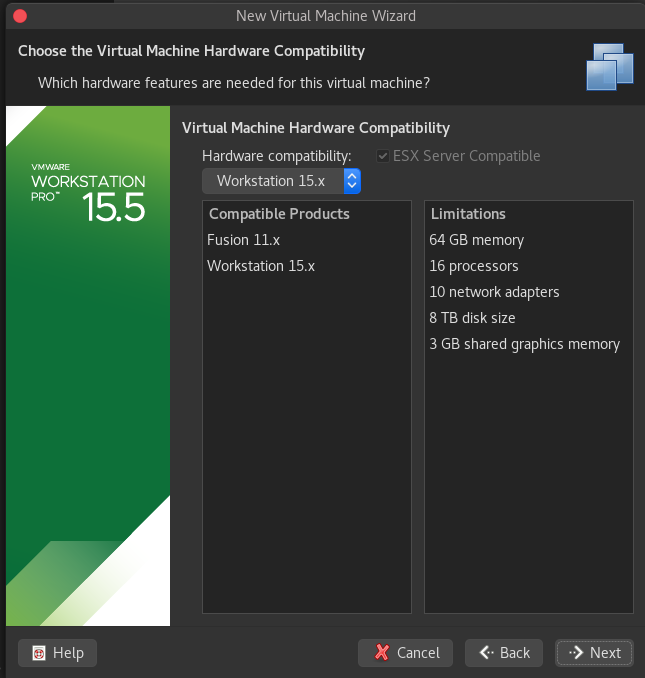Cancel the New Virtual Machine Wizard
This screenshot has width=645, height=678.
[405, 652]
